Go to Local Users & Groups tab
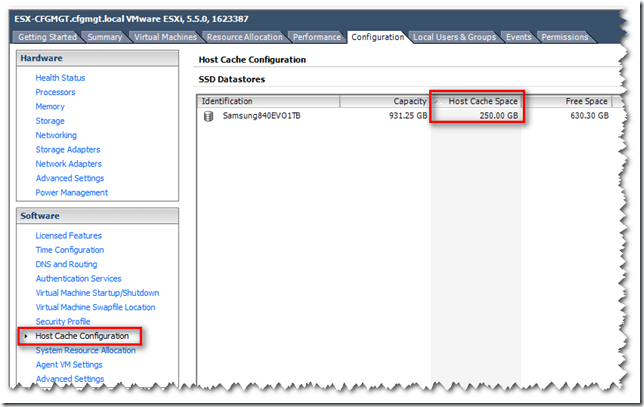The image size is (644, 407). click(454, 37)
